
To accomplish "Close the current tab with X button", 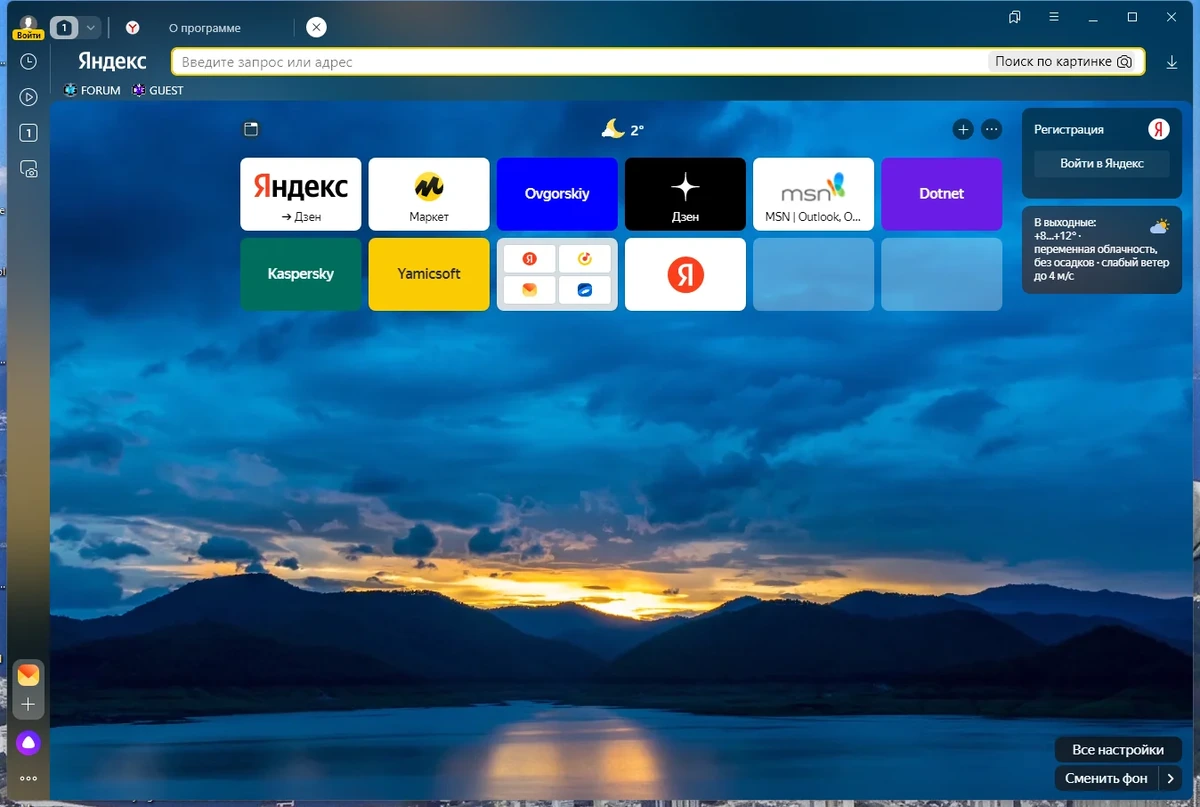I will point(316,27).
